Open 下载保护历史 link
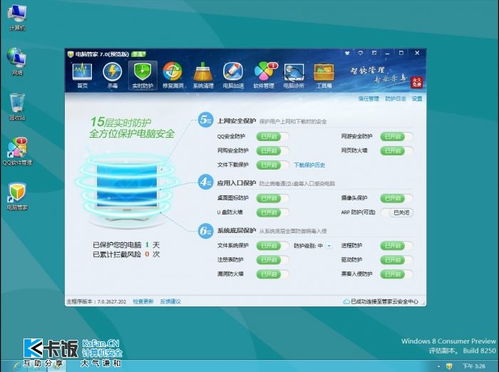 [x=309, y=165]
